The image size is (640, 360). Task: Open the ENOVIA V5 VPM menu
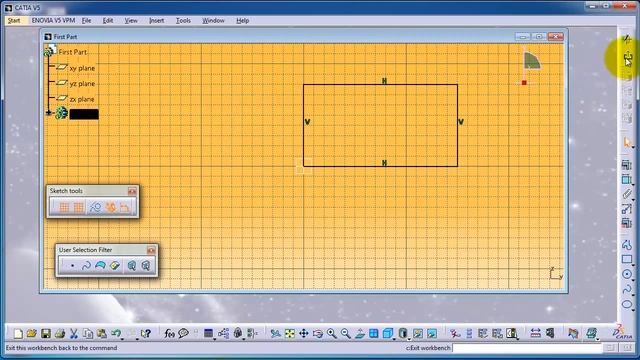pyautogui.click(x=53, y=20)
